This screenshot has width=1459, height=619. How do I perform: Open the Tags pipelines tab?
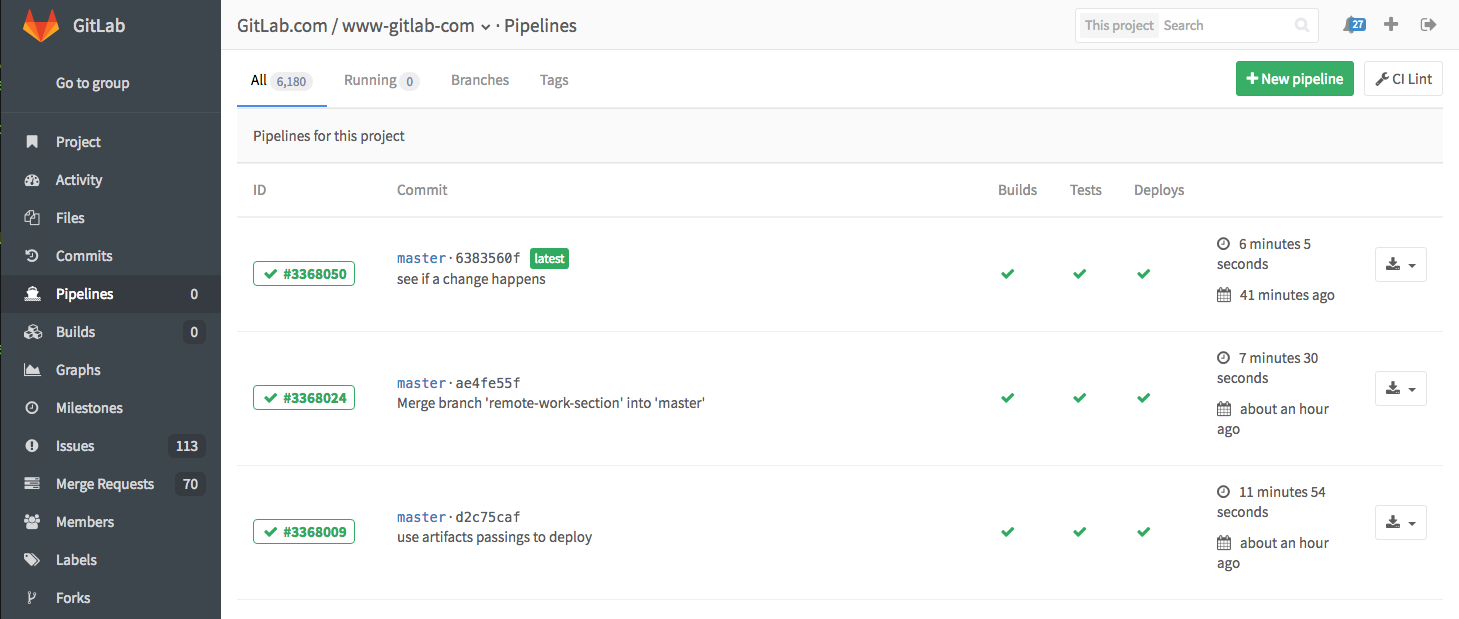[554, 79]
